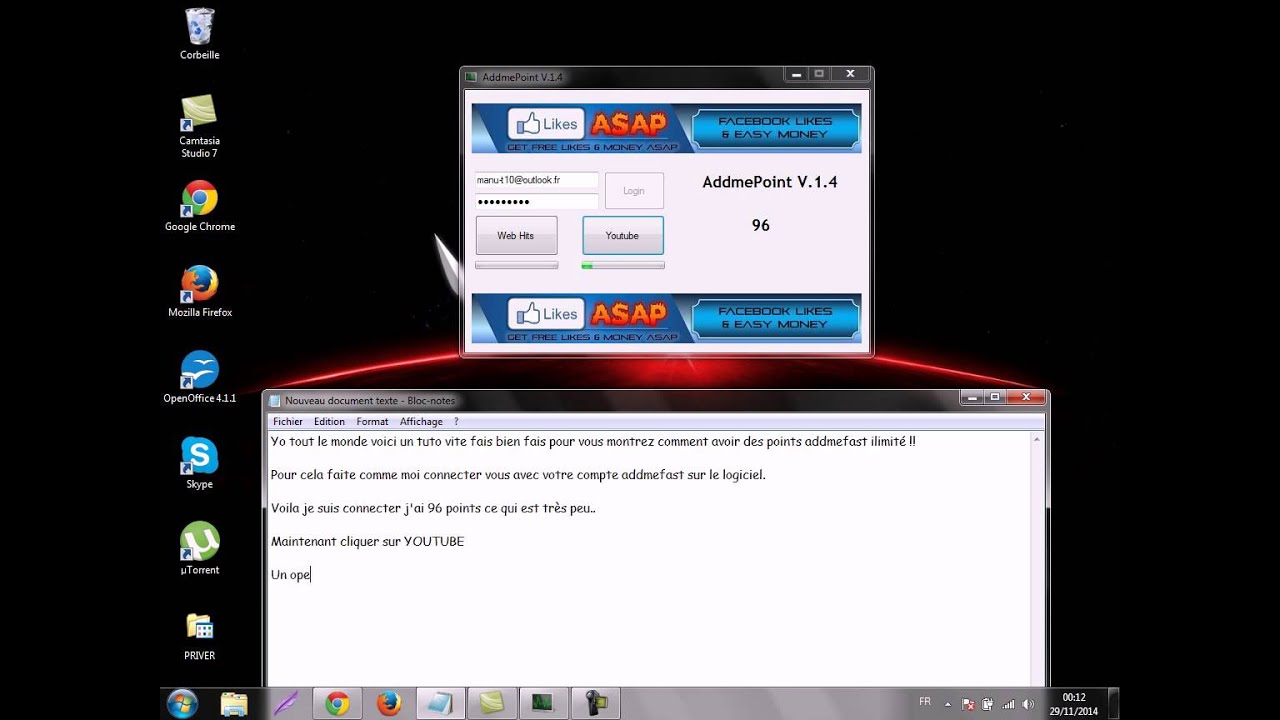The width and height of the screenshot is (1280, 720).
Task: Open Windows Explorer from the taskbar
Action: (234, 704)
